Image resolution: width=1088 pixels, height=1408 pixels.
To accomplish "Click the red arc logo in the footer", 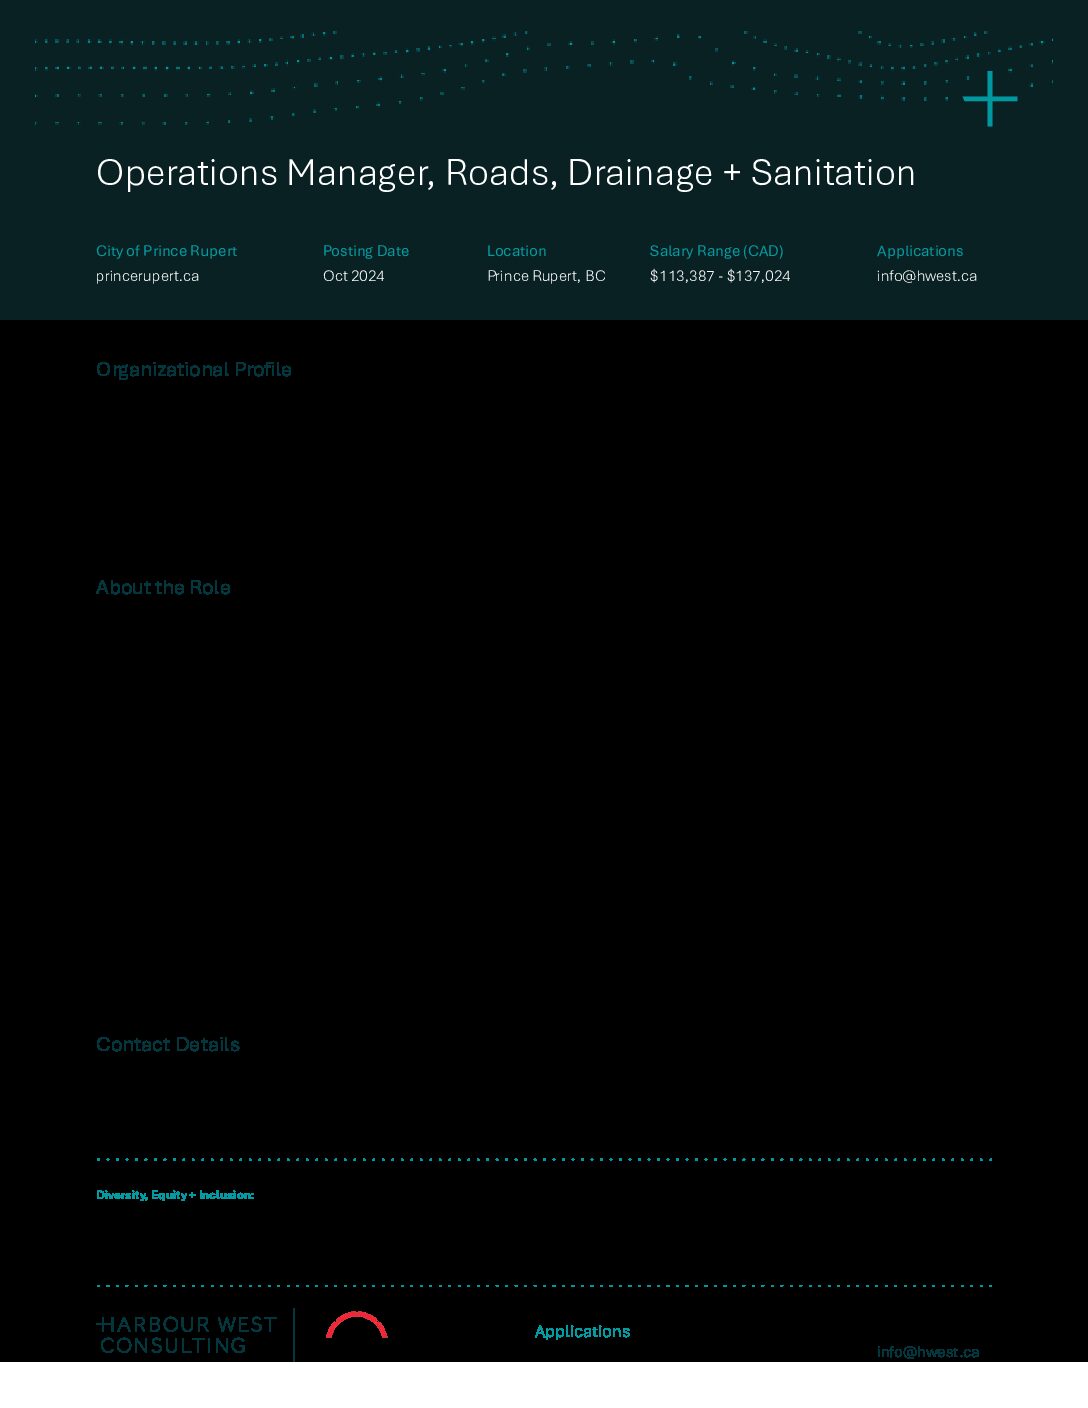I will 357,1325.
